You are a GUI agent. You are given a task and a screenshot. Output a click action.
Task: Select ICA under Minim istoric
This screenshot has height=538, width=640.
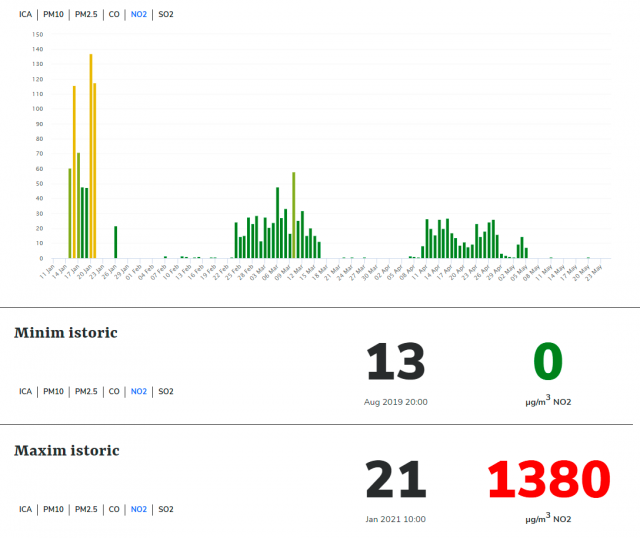[x=25, y=392]
